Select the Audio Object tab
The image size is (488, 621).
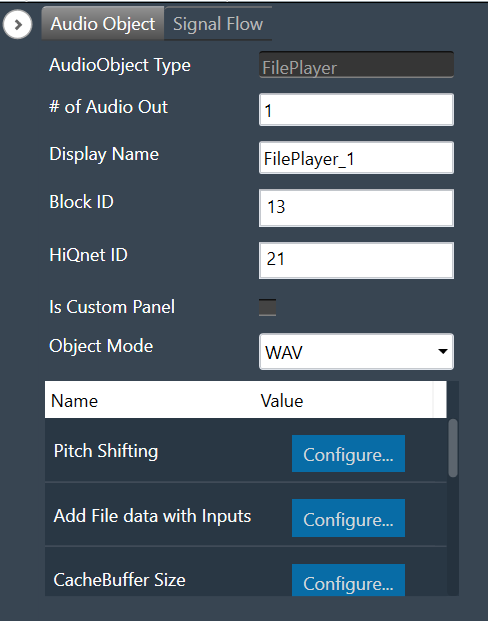[103, 24]
